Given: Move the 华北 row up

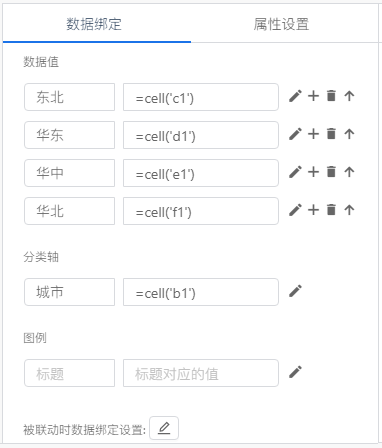Looking at the screenshot, I should pyautogui.click(x=349, y=210).
